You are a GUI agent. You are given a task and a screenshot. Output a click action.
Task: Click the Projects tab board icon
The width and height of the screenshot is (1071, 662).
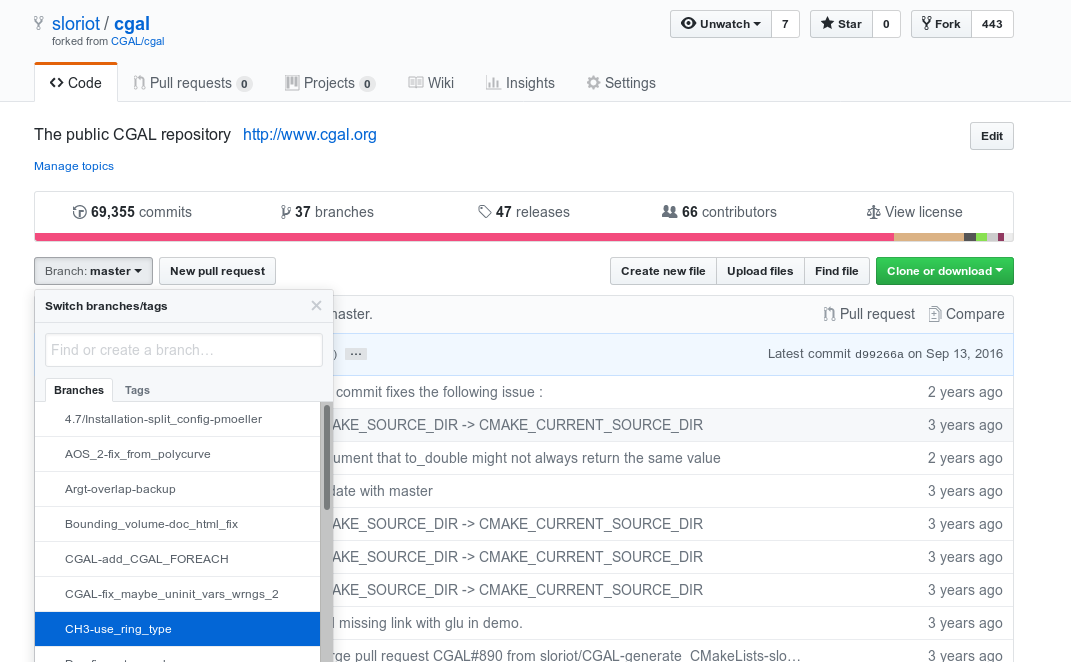point(292,83)
